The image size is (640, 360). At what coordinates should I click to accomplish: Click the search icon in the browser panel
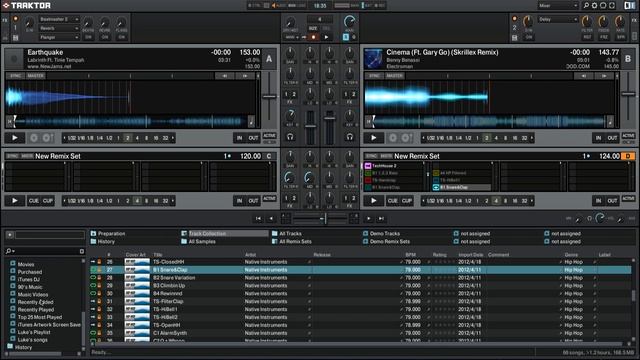pyautogui.click(x=8, y=251)
